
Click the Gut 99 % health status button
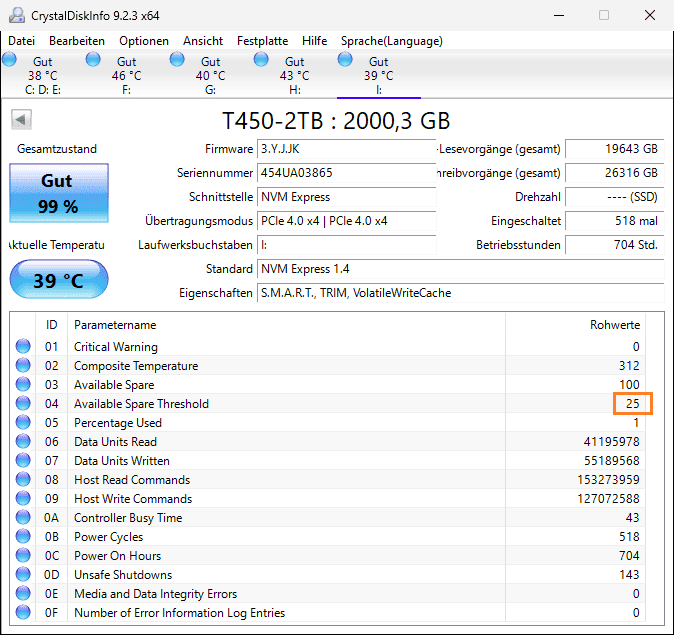click(59, 193)
